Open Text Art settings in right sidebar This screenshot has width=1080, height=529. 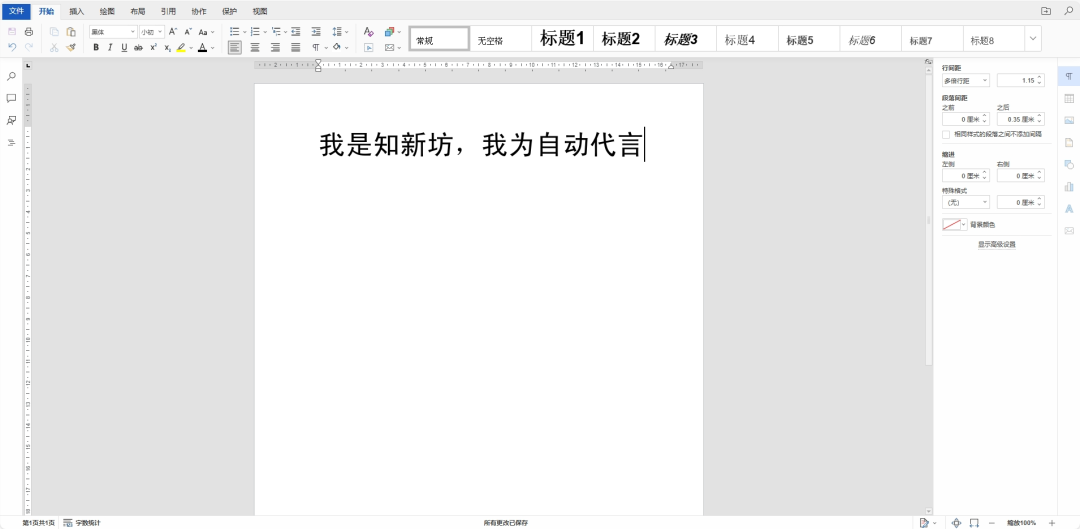1069,209
